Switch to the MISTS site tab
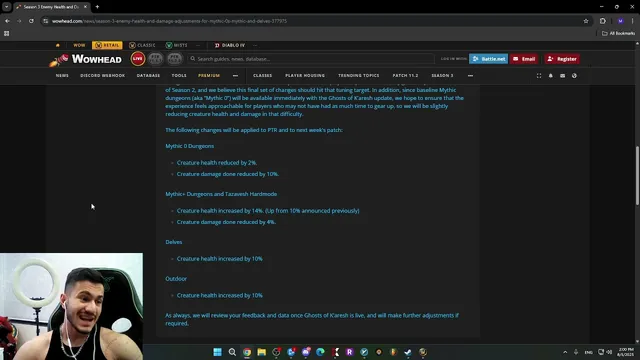The image size is (640, 360). click(177, 45)
